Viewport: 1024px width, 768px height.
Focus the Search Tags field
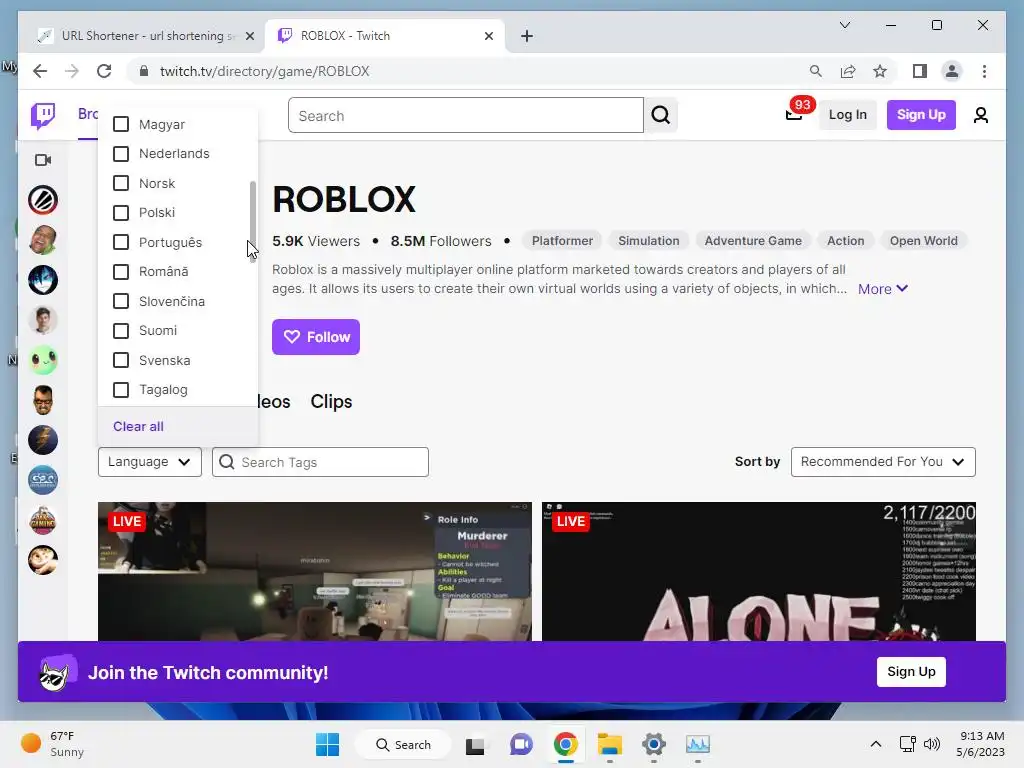(320, 462)
